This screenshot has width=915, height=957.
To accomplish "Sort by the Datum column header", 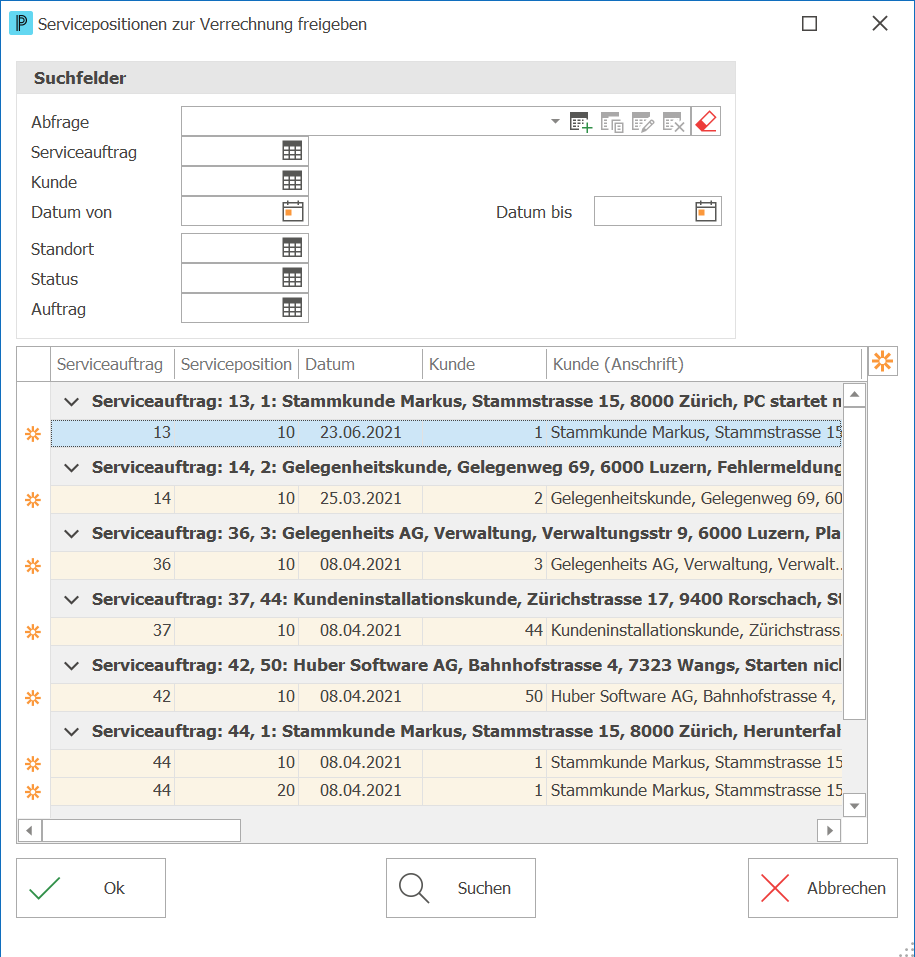I will point(360,364).
